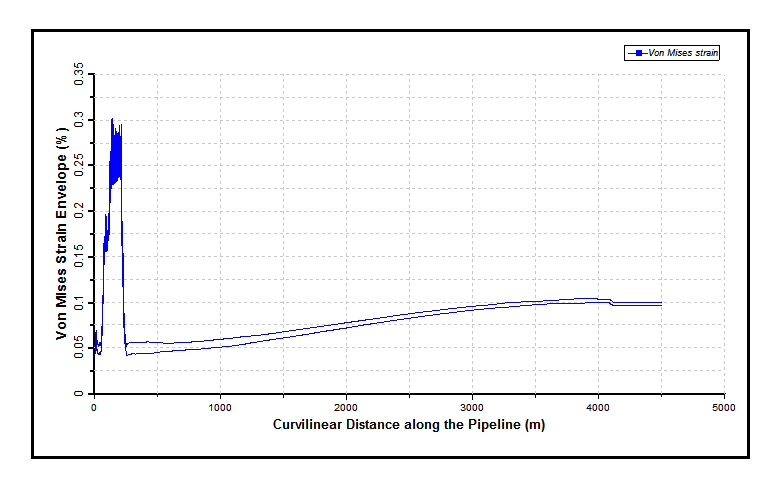Click the 0.3 tick label on the Y-axis
Viewport: 779px width, 488px height.
[80, 120]
